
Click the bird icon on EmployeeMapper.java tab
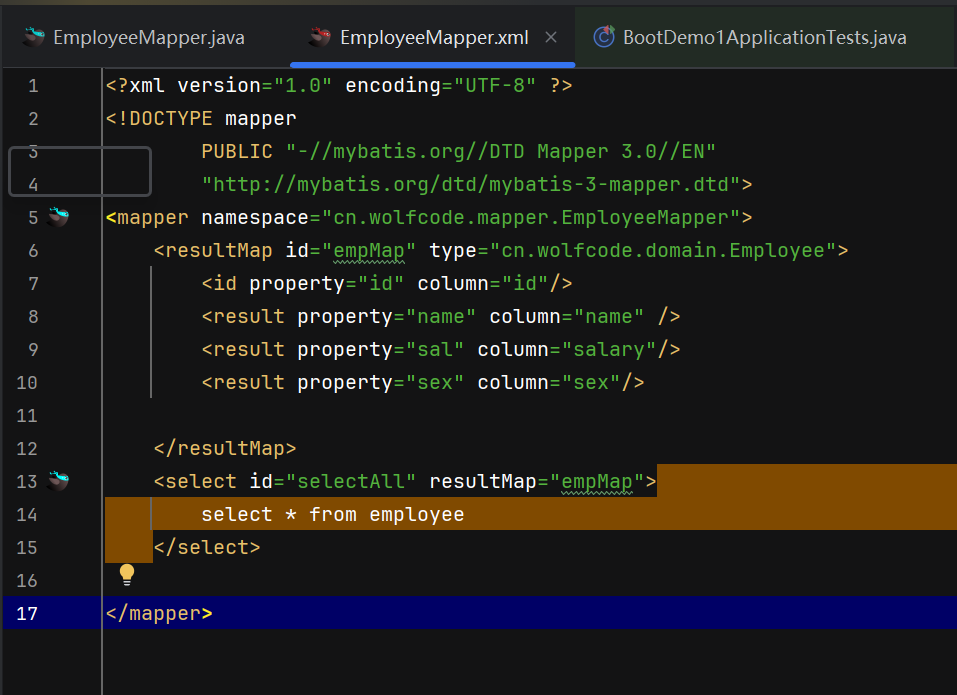click(34, 37)
